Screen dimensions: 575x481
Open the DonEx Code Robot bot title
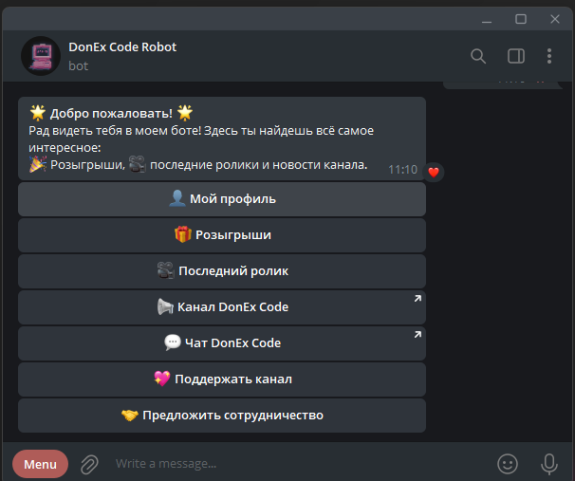(x=122, y=47)
